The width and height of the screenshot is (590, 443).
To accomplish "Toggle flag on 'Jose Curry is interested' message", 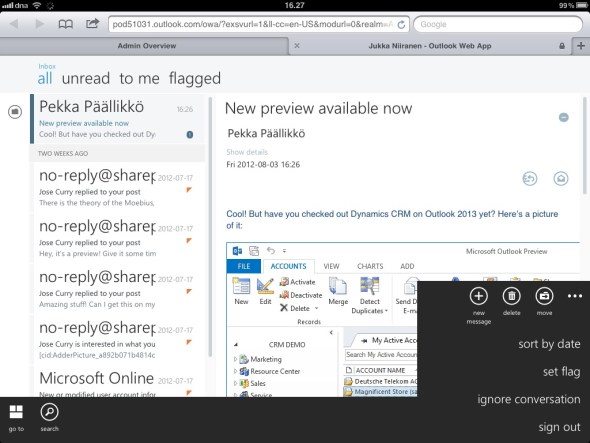I will point(189,342).
